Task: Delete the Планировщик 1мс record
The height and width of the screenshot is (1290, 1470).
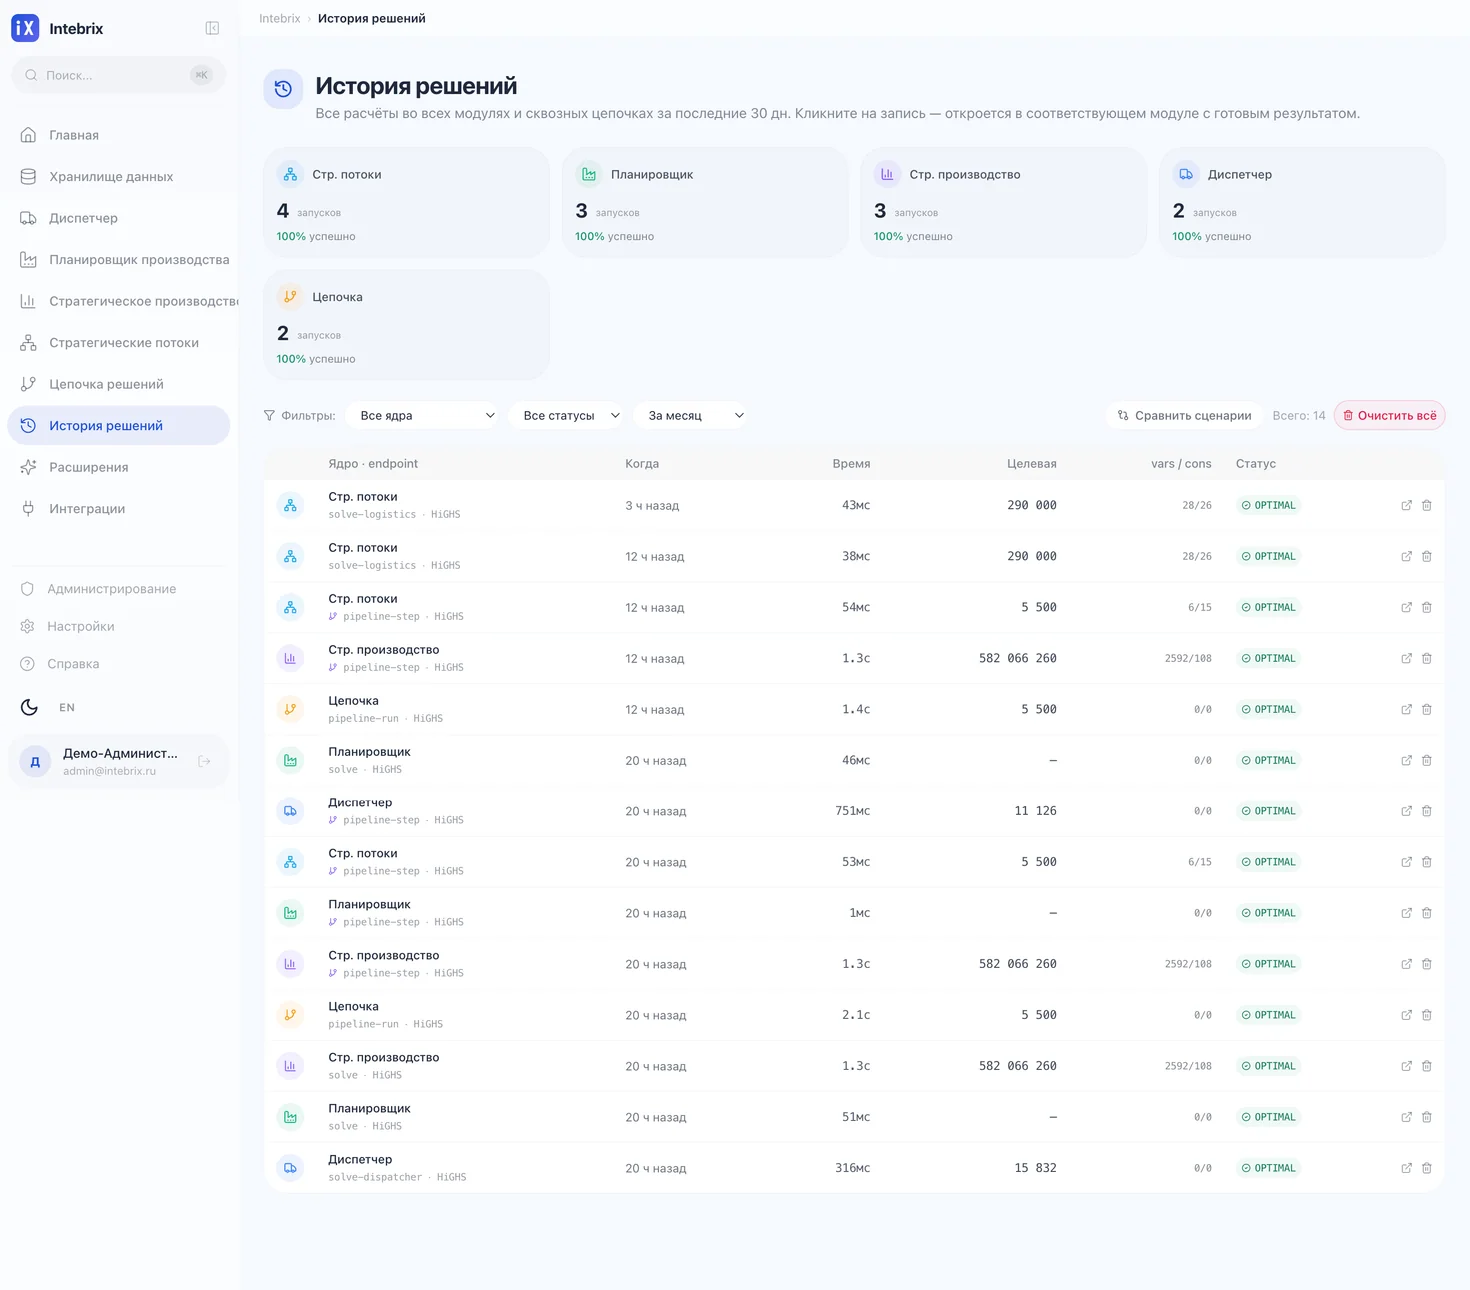Action: 1427,913
